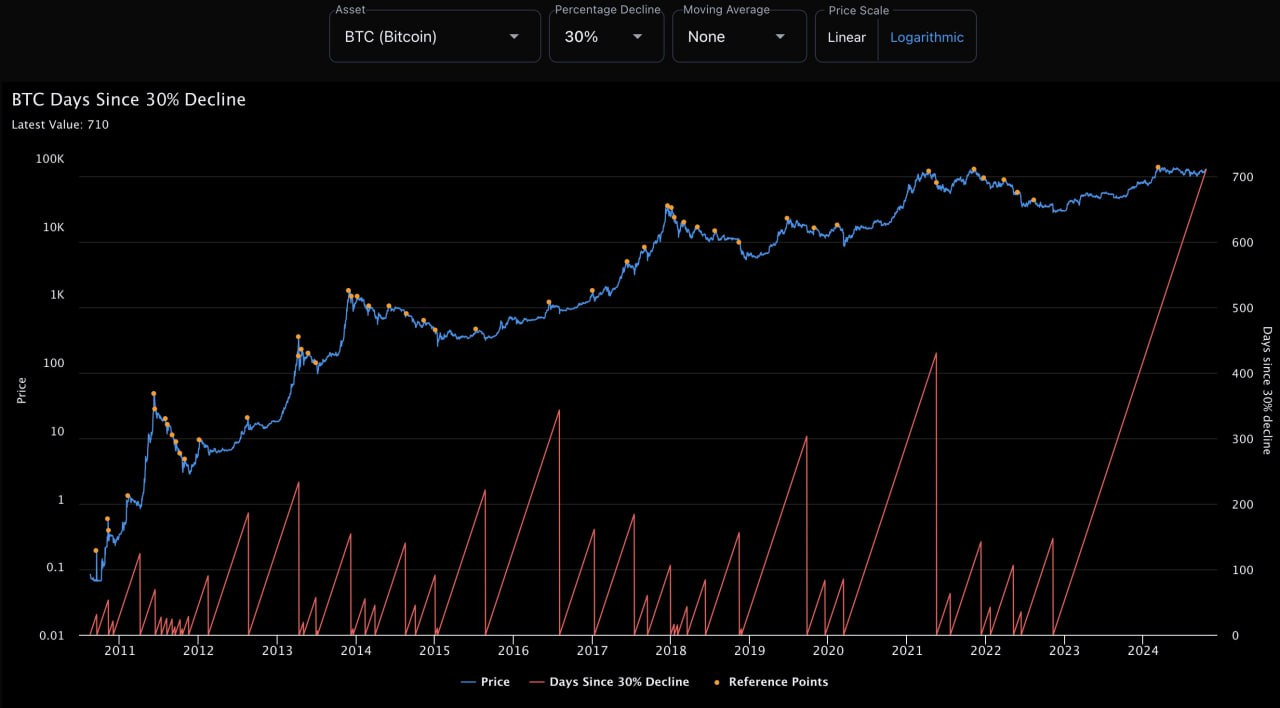Click the Latest Value: 710 text

(60, 125)
